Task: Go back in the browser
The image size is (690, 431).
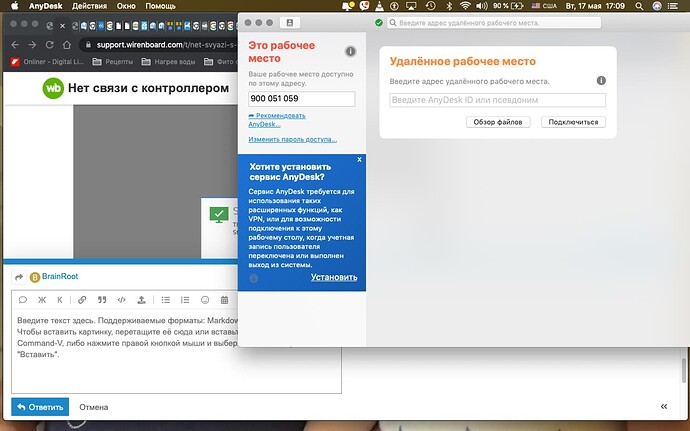Action: tap(15, 45)
